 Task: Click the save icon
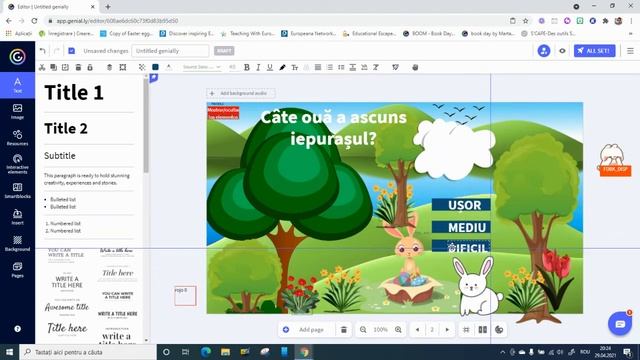71,51
